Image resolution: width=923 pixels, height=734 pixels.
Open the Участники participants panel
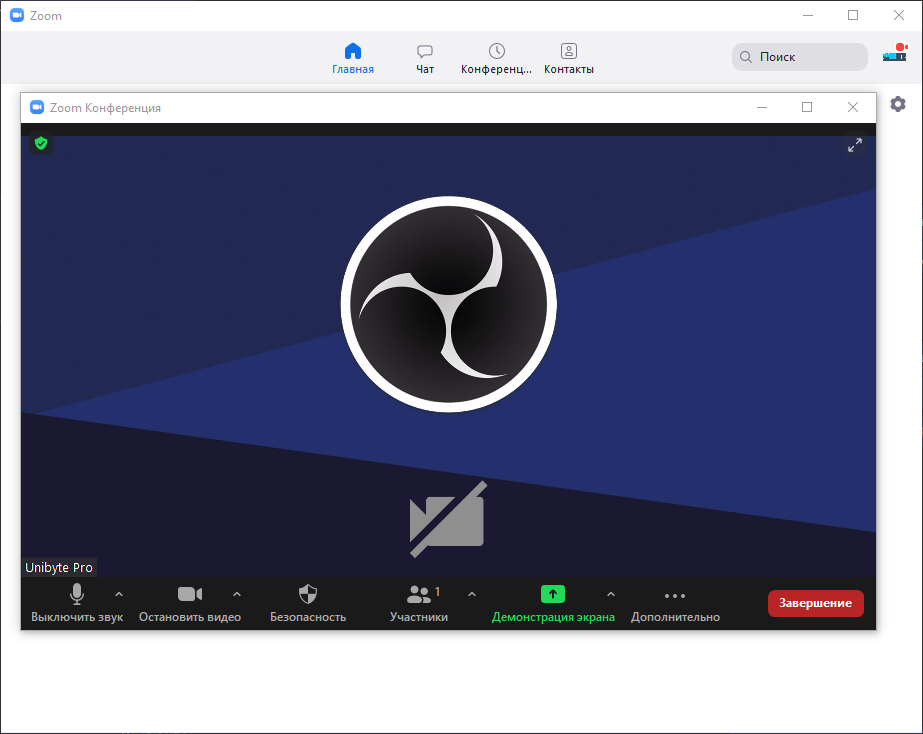coord(419,603)
